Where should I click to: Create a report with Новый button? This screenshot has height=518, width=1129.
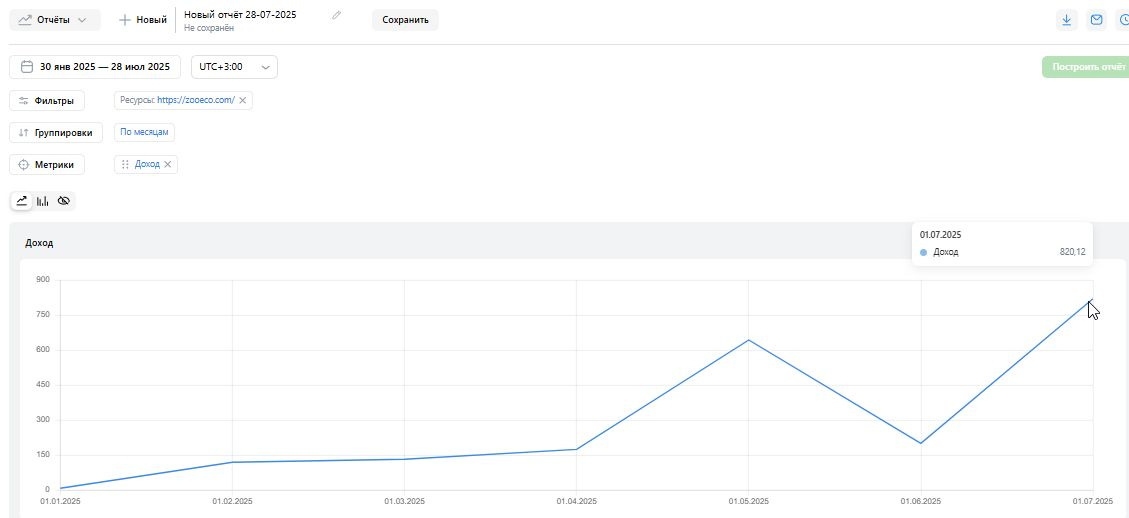(x=143, y=20)
